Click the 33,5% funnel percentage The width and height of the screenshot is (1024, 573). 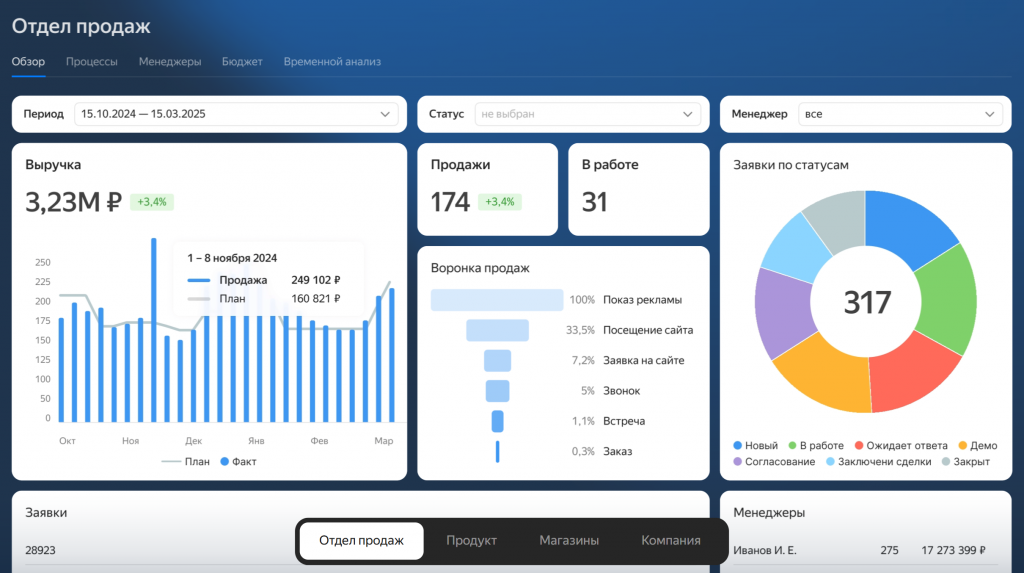coord(580,330)
